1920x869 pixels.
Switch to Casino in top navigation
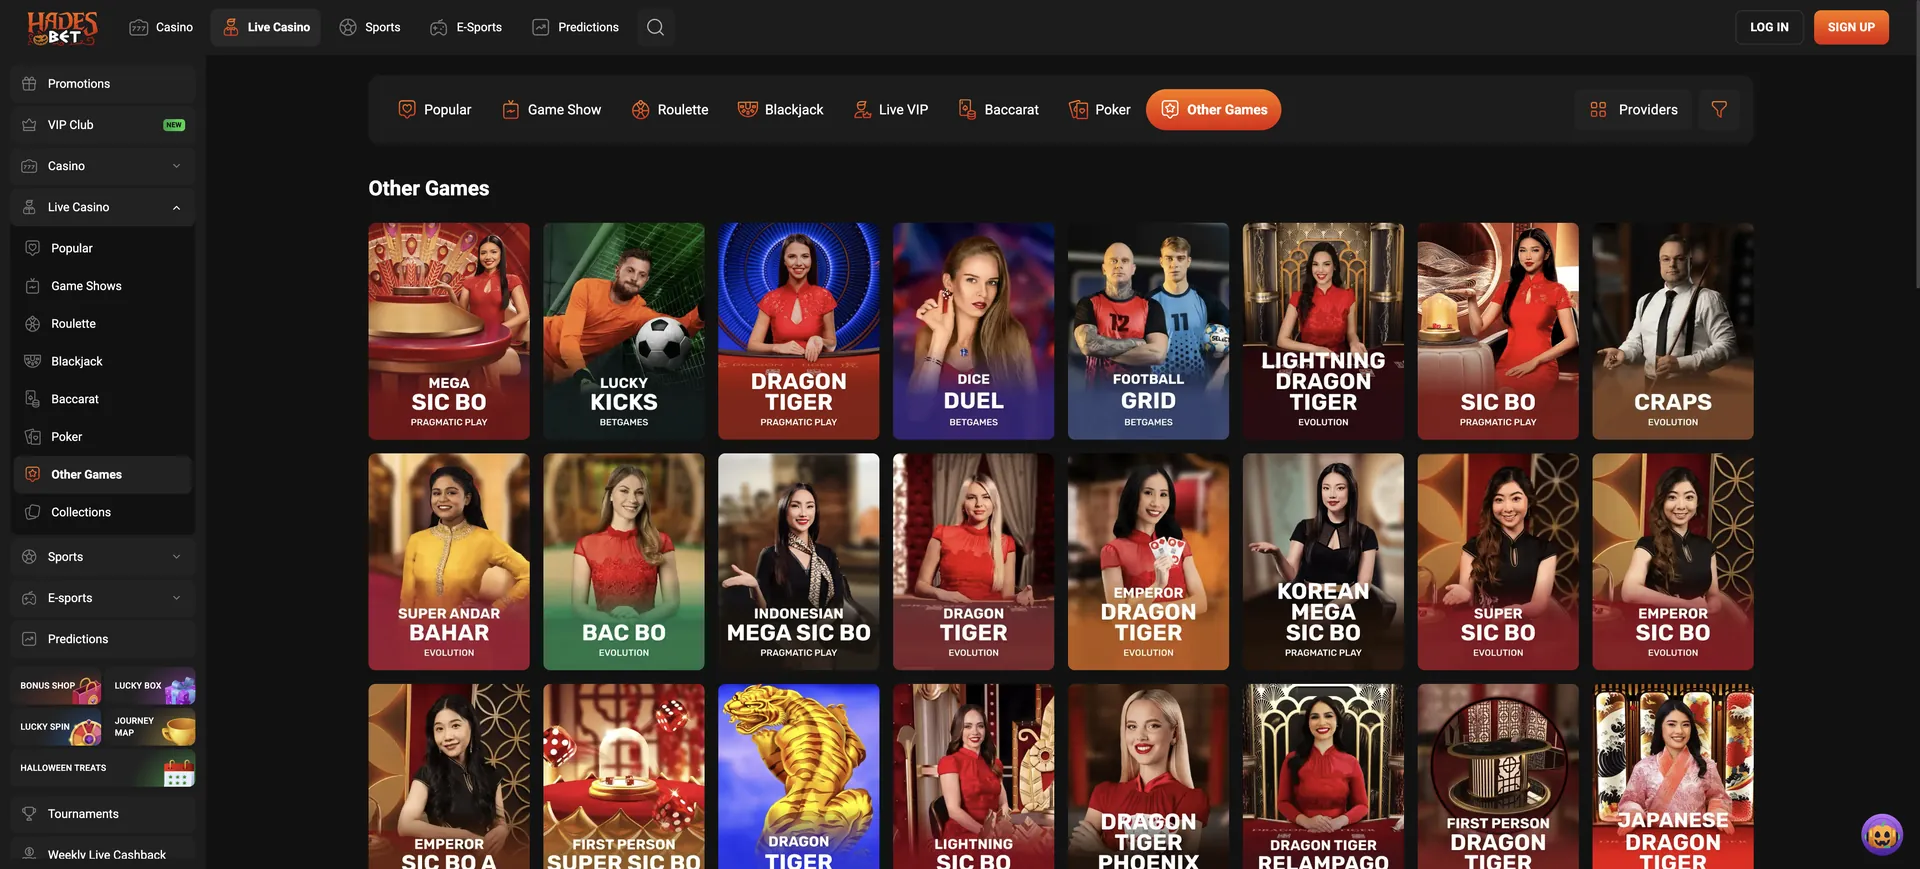pos(161,27)
